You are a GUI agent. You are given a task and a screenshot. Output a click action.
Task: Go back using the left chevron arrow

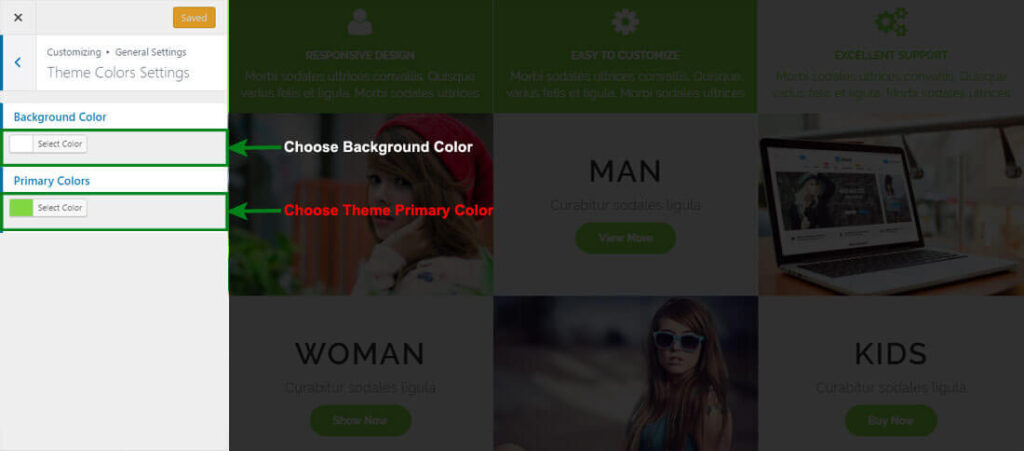tap(18, 63)
